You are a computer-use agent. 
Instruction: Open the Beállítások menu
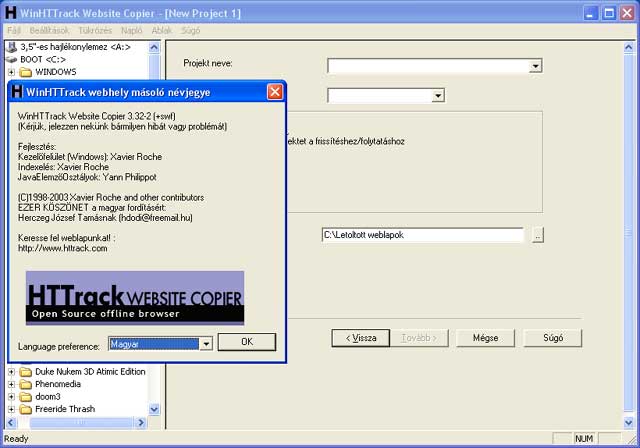[x=49, y=31]
